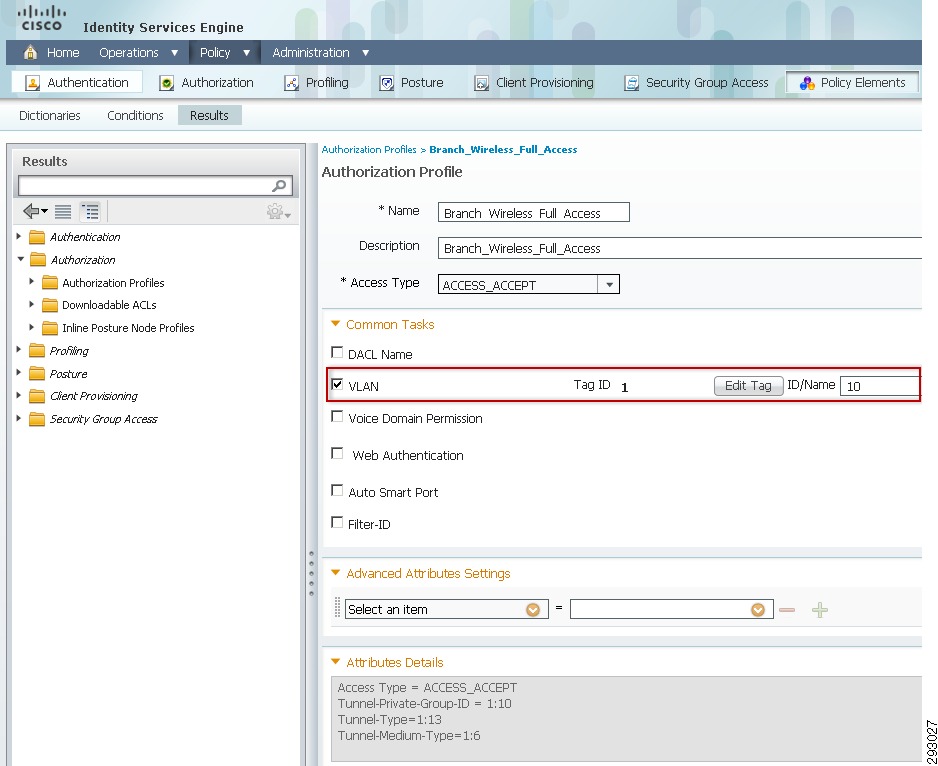This screenshot has height=766, width=938.
Task: Click the Profiling folder icon in tree
Action: tap(37, 351)
